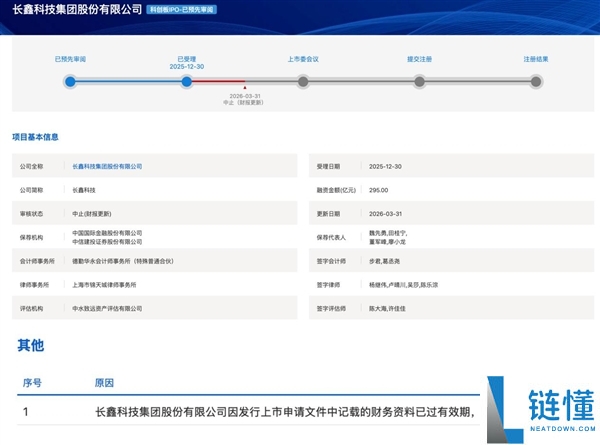
Task: Click the 律师事务所 field label
Action: coord(34,285)
